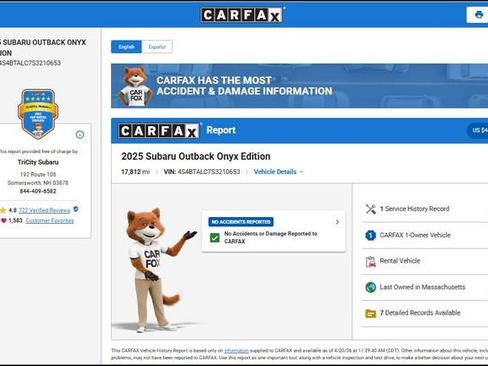Click the 17,812 mi mileage text

click(135, 172)
